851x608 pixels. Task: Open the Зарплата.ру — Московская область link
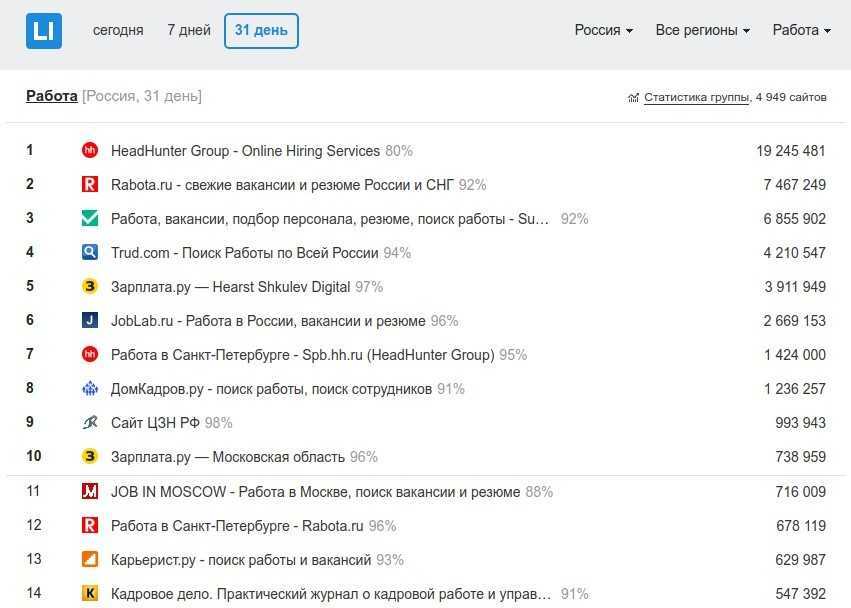click(x=228, y=457)
